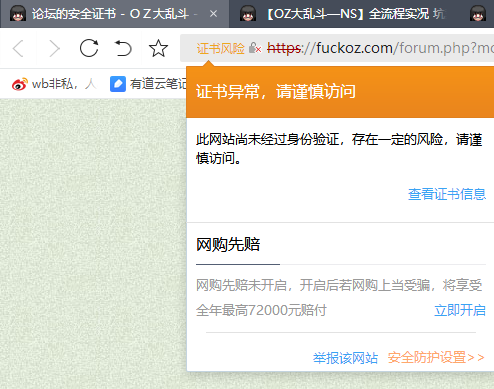The width and height of the screenshot is (494, 389).
Task: Click the 全年最高72000元赔付 text
Action: pos(261,310)
